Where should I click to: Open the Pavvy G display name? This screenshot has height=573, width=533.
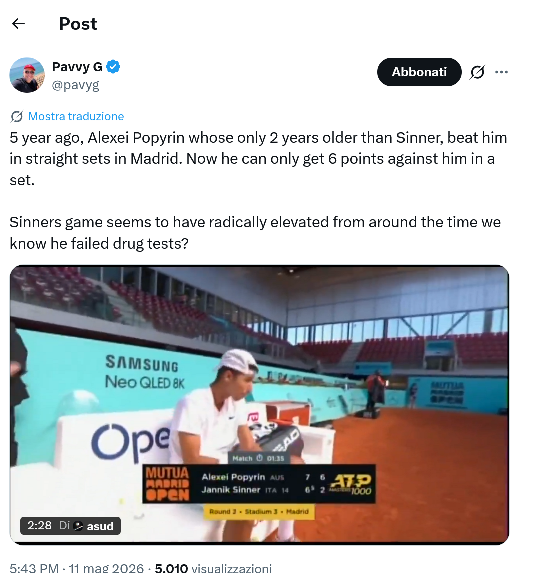[x=77, y=67]
